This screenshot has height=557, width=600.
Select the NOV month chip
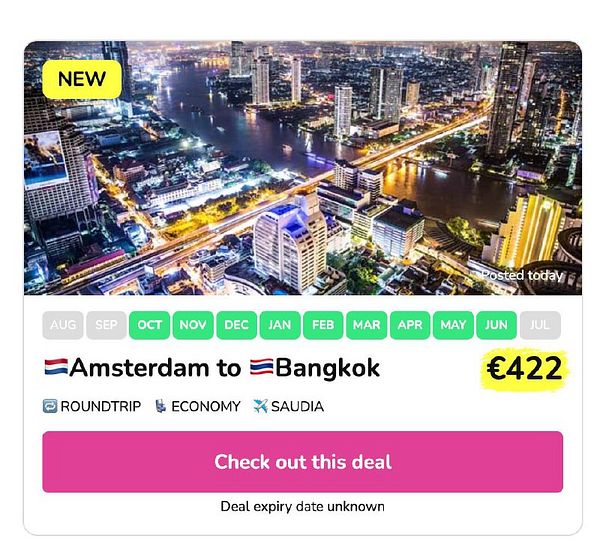(x=193, y=325)
